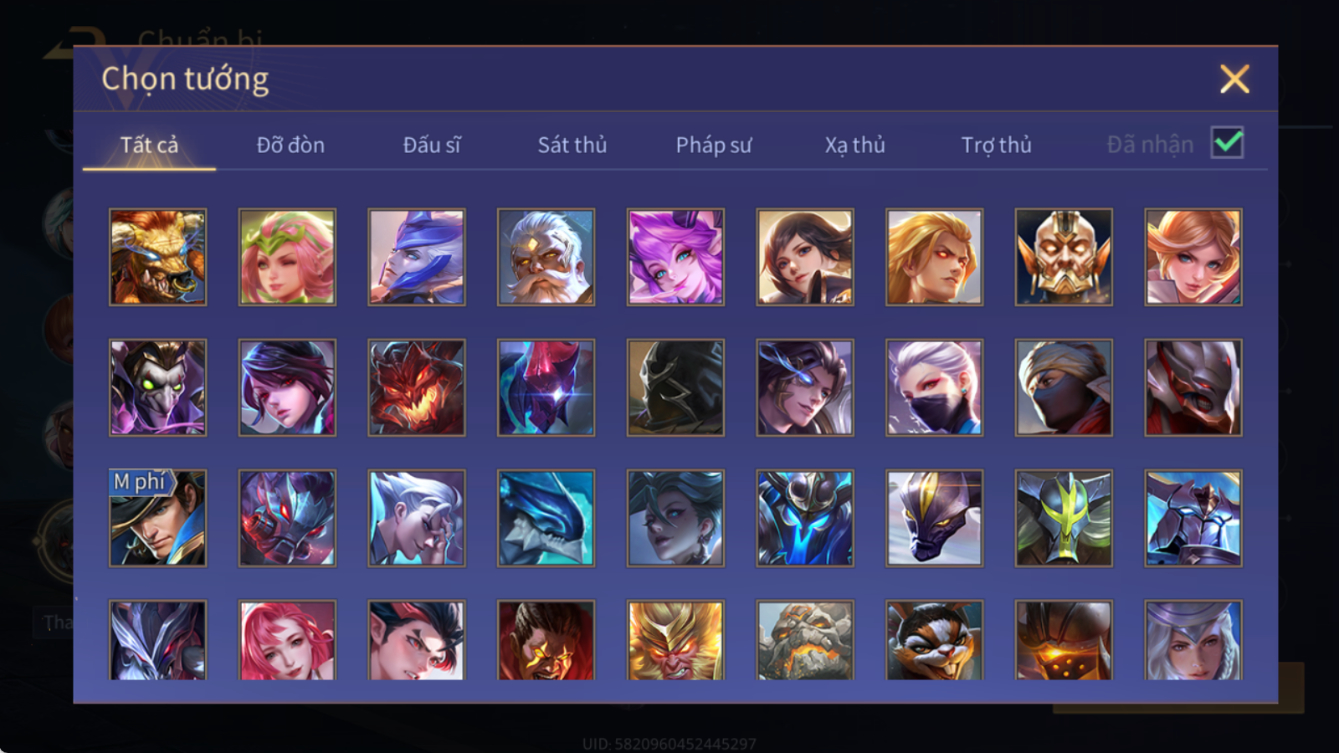Switch to the 'Trợ thủ' tab
This screenshot has height=753, width=1339.
tap(996, 145)
